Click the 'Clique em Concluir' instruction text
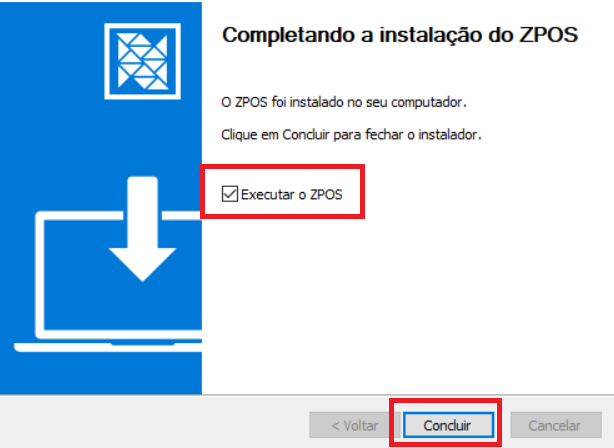This screenshot has width=614, height=448. pyautogui.click(x=351, y=135)
